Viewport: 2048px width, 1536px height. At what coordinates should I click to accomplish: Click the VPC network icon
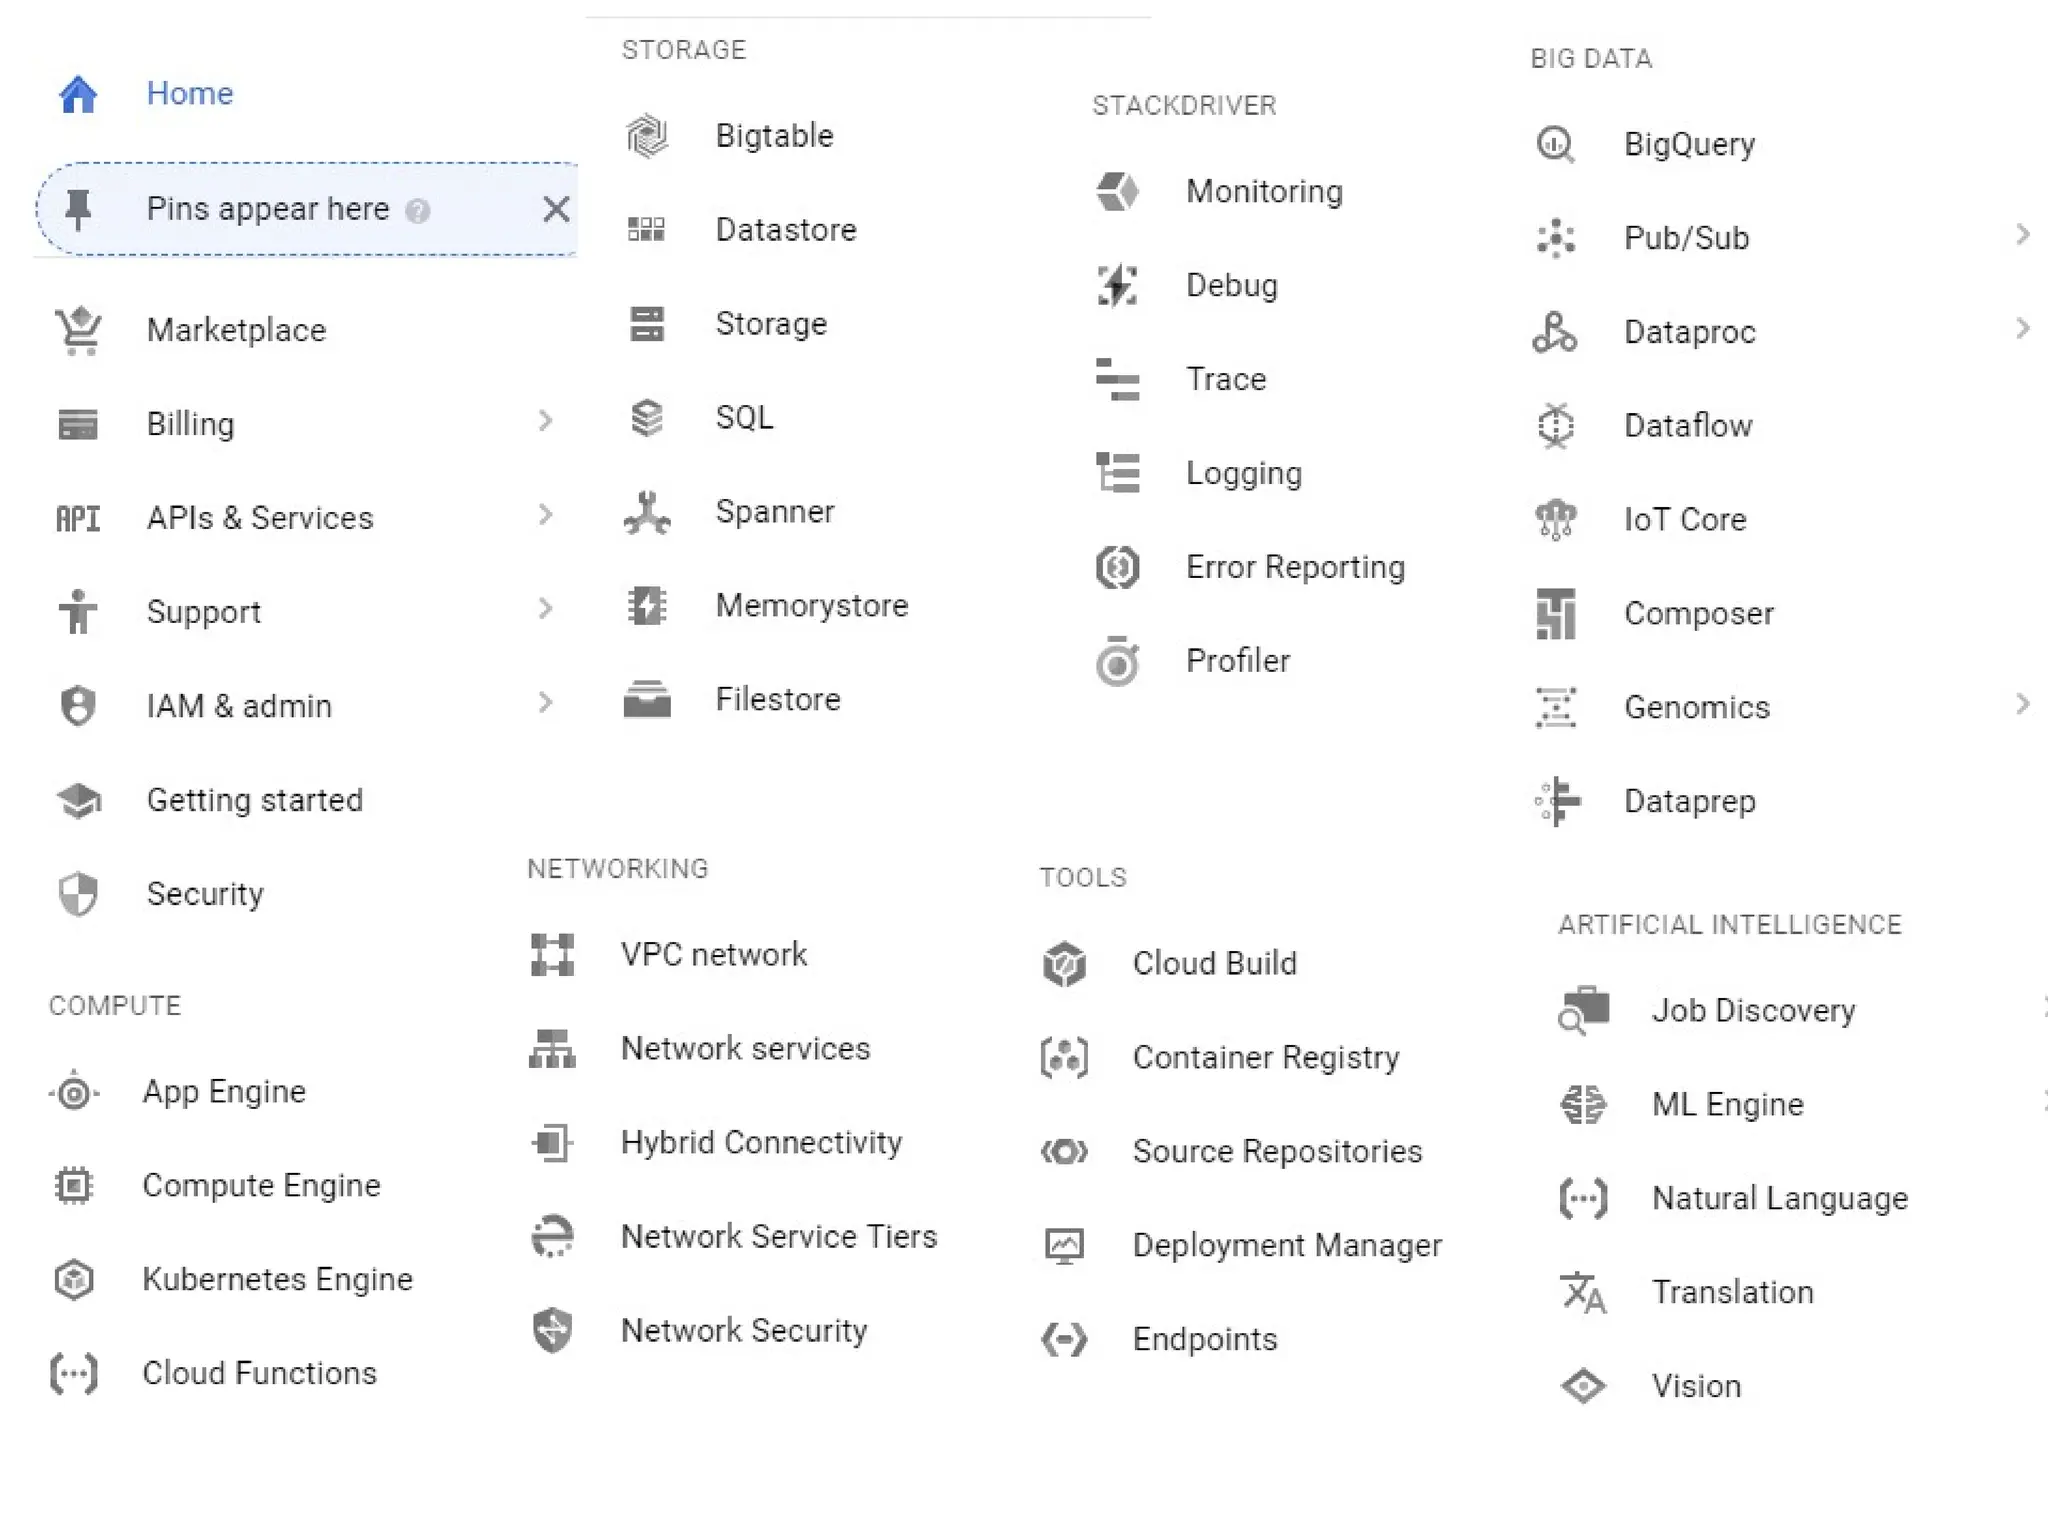point(552,955)
